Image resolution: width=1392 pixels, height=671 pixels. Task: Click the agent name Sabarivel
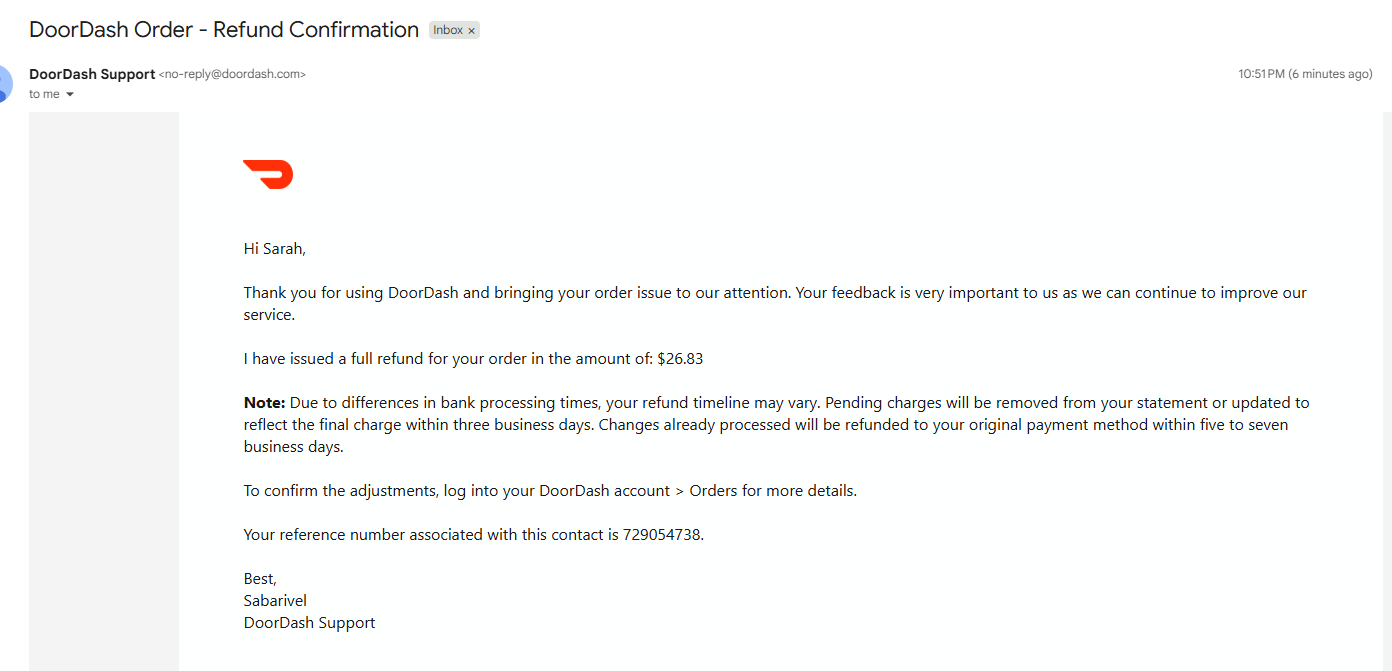click(275, 601)
